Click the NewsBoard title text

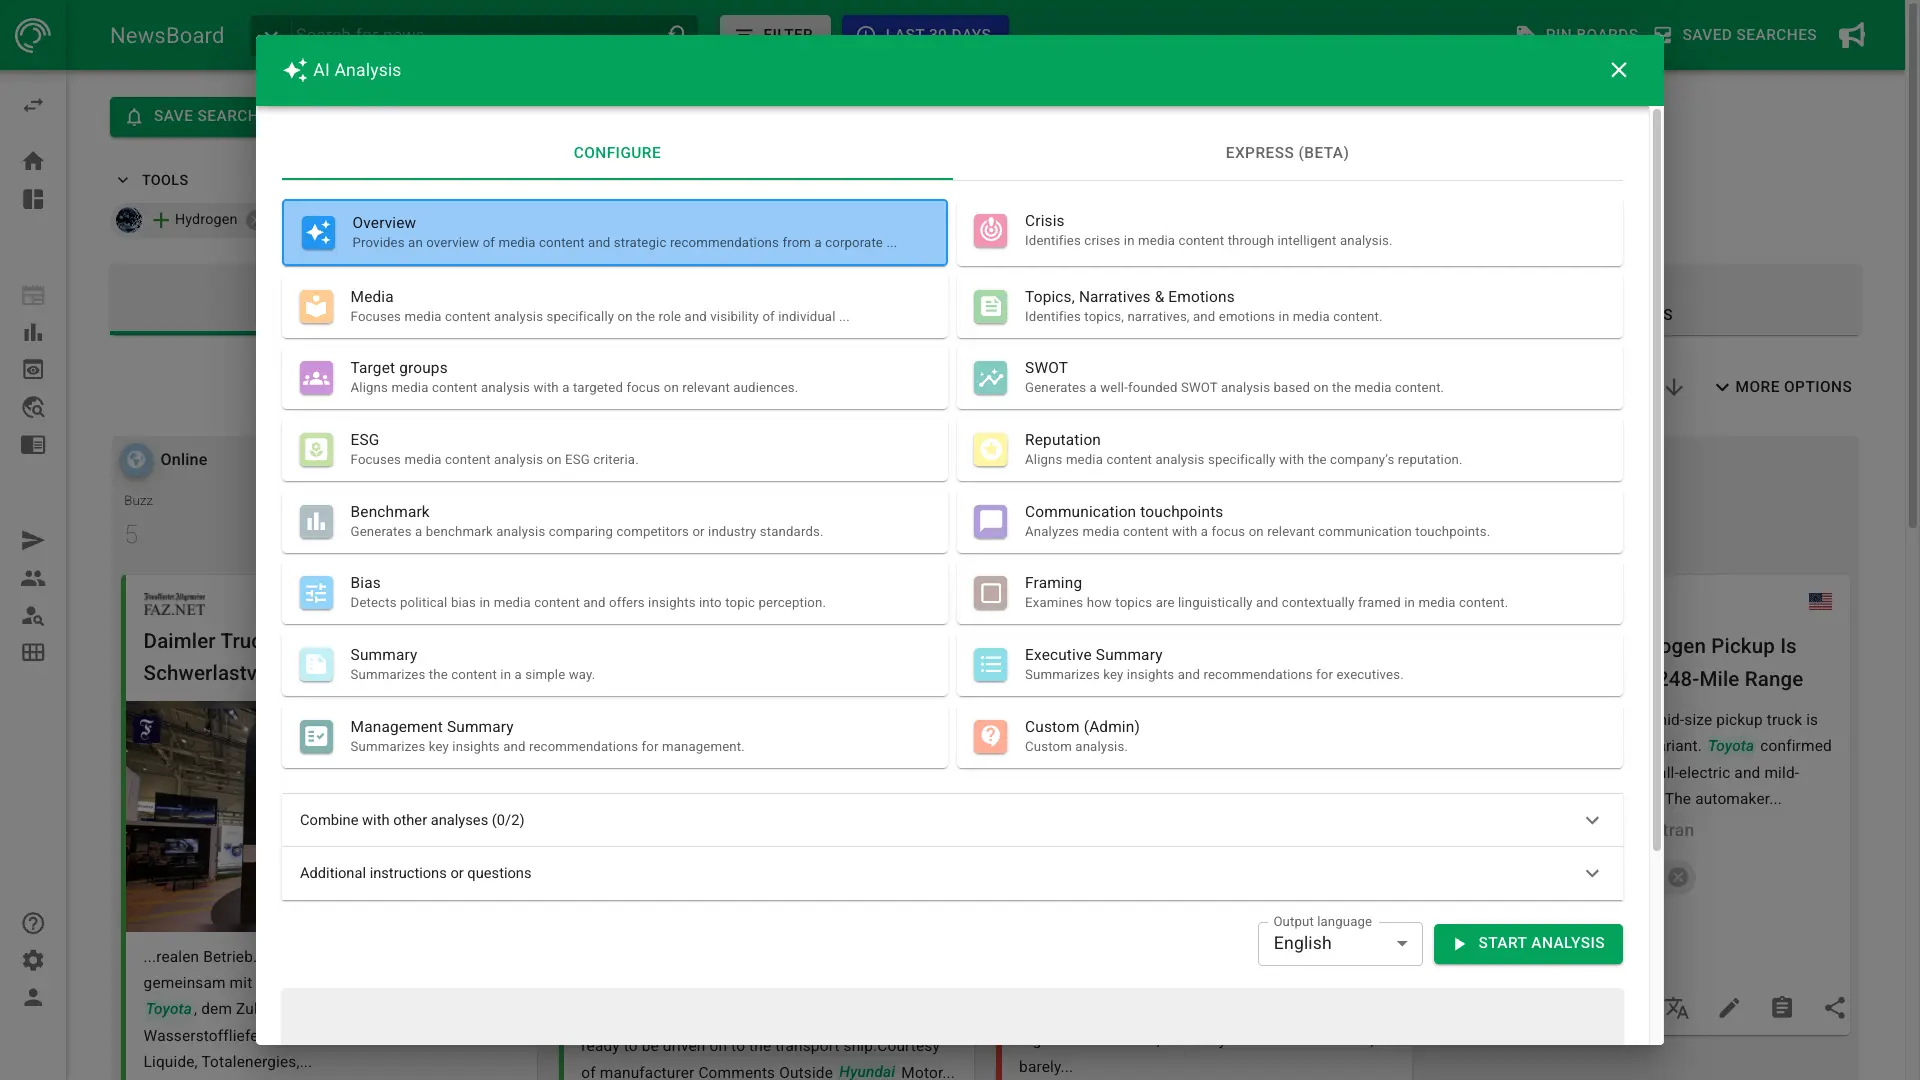167,36
